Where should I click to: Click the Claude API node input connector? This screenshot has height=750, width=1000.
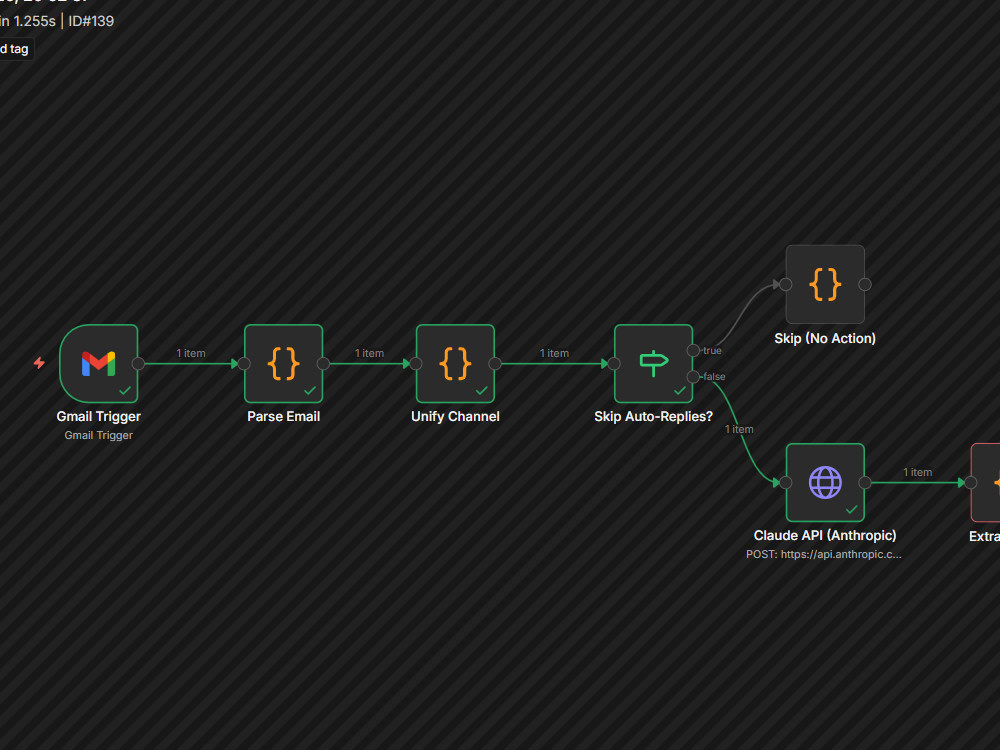(x=786, y=483)
